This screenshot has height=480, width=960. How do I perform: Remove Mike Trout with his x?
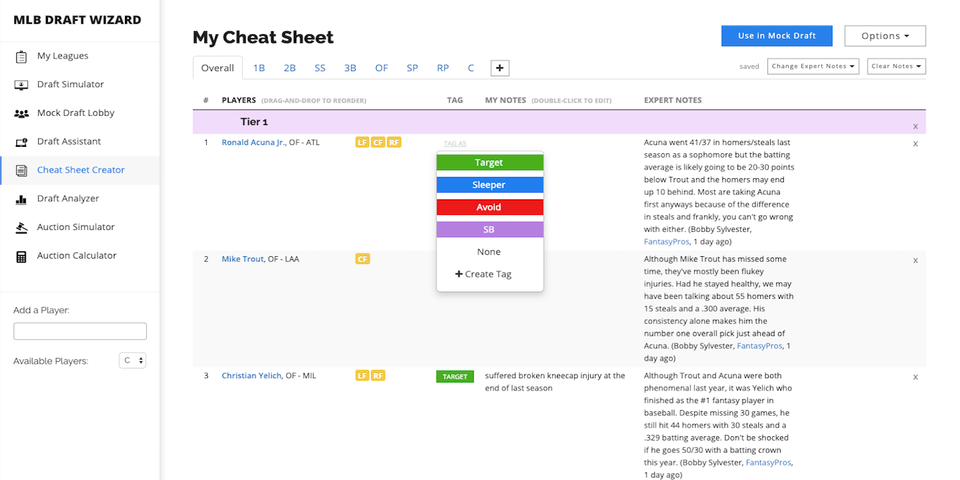915,260
